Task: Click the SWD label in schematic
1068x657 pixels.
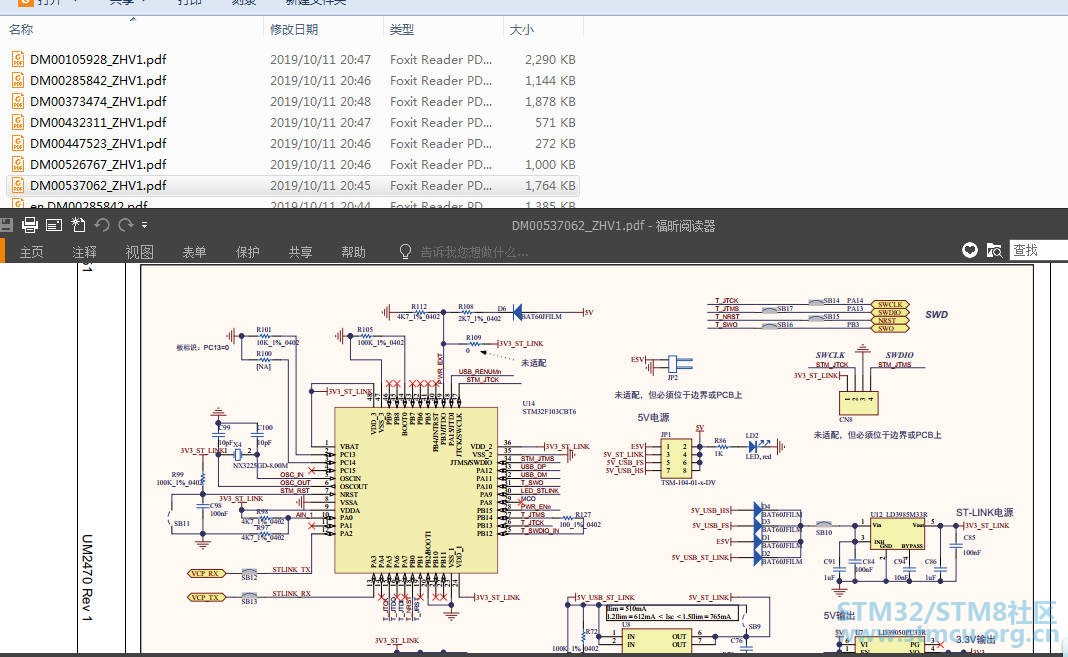Action: tap(937, 315)
